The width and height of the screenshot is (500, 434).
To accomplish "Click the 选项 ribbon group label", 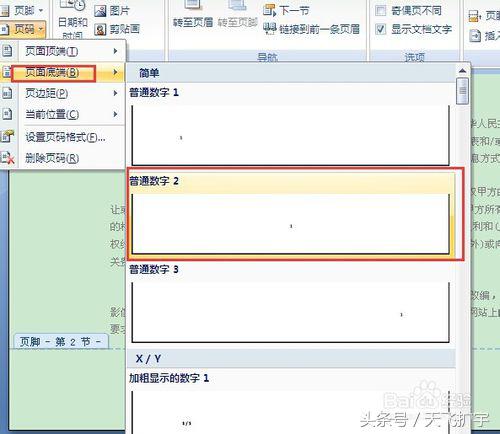I will [x=414, y=57].
